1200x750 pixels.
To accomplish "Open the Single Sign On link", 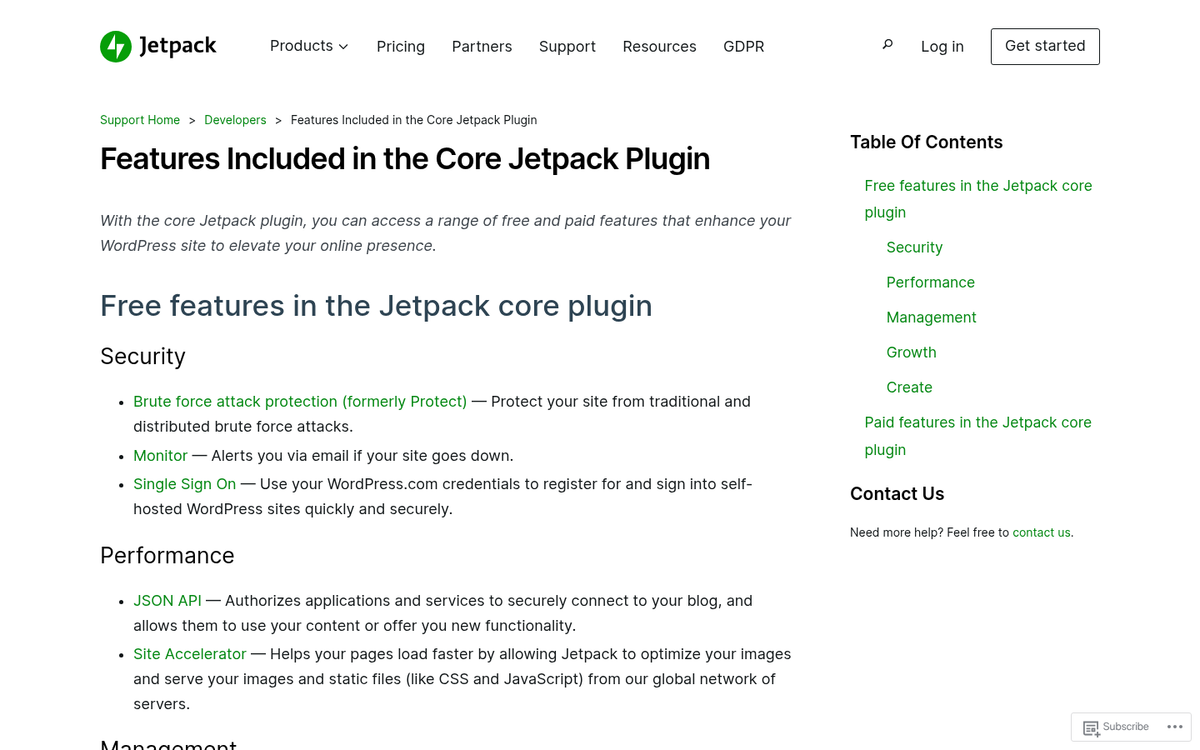I will pos(184,484).
